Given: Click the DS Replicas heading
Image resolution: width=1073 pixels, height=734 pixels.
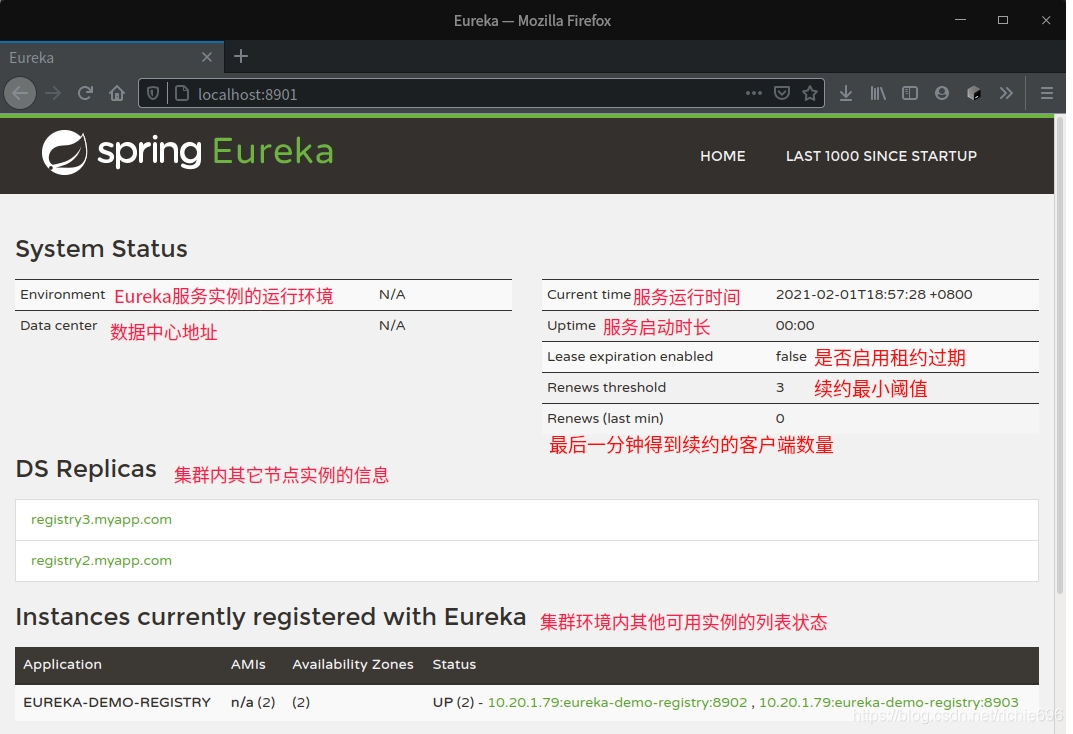Looking at the screenshot, I should [86, 469].
